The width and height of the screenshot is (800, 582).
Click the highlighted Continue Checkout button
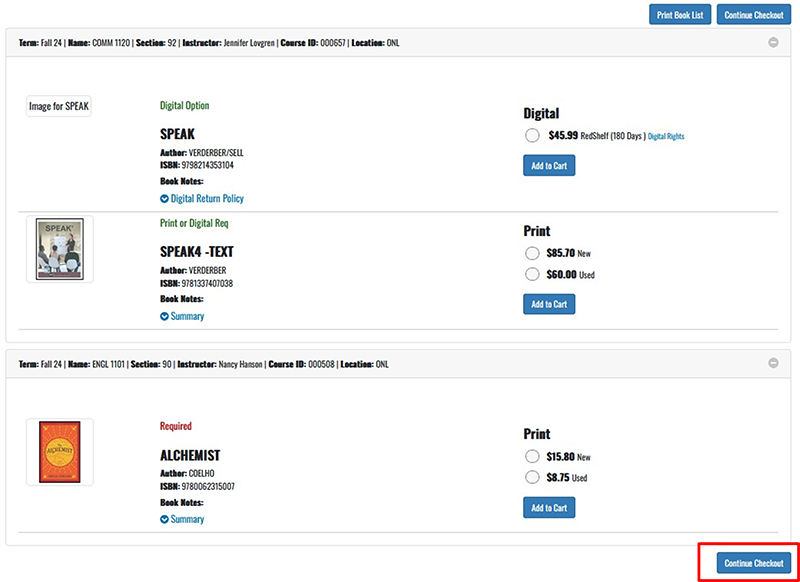click(754, 563)
